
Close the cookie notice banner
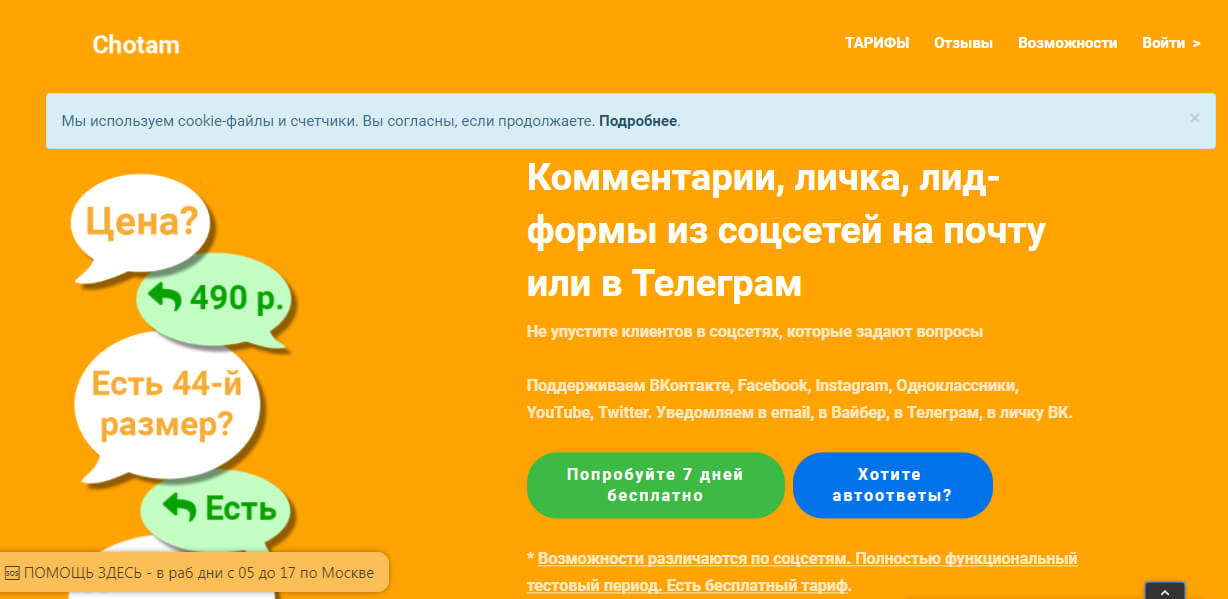(x=1194, y=118)
